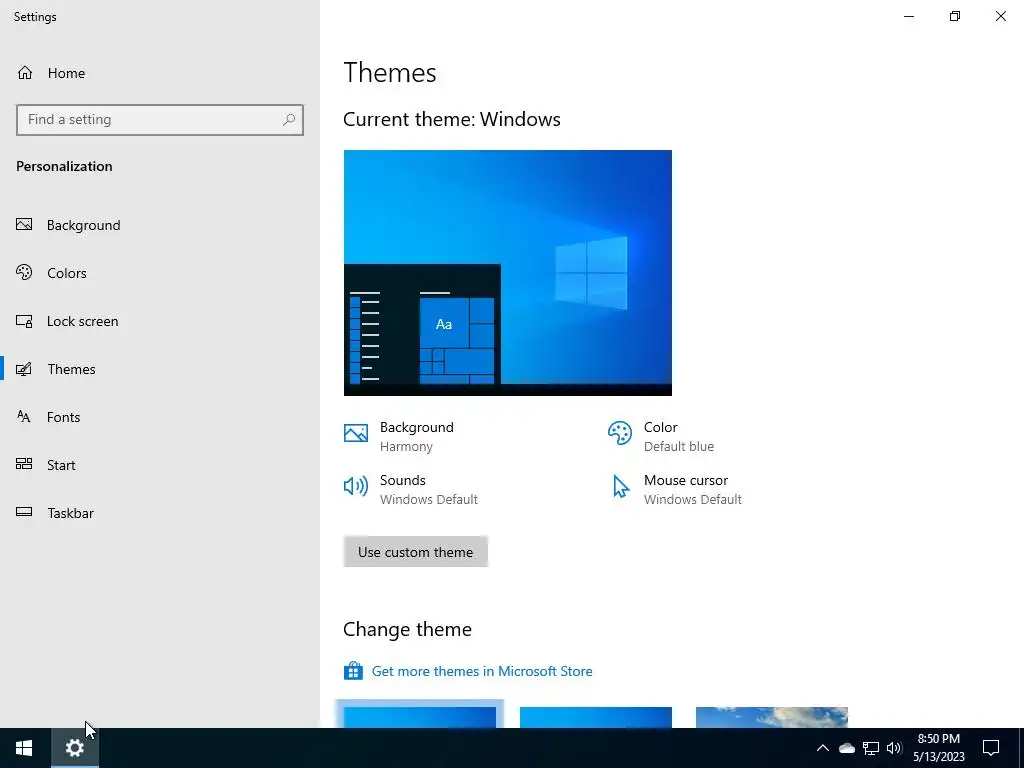Click the current theme preview image
The image size is (1024, 768).
(x=507, y=273)
